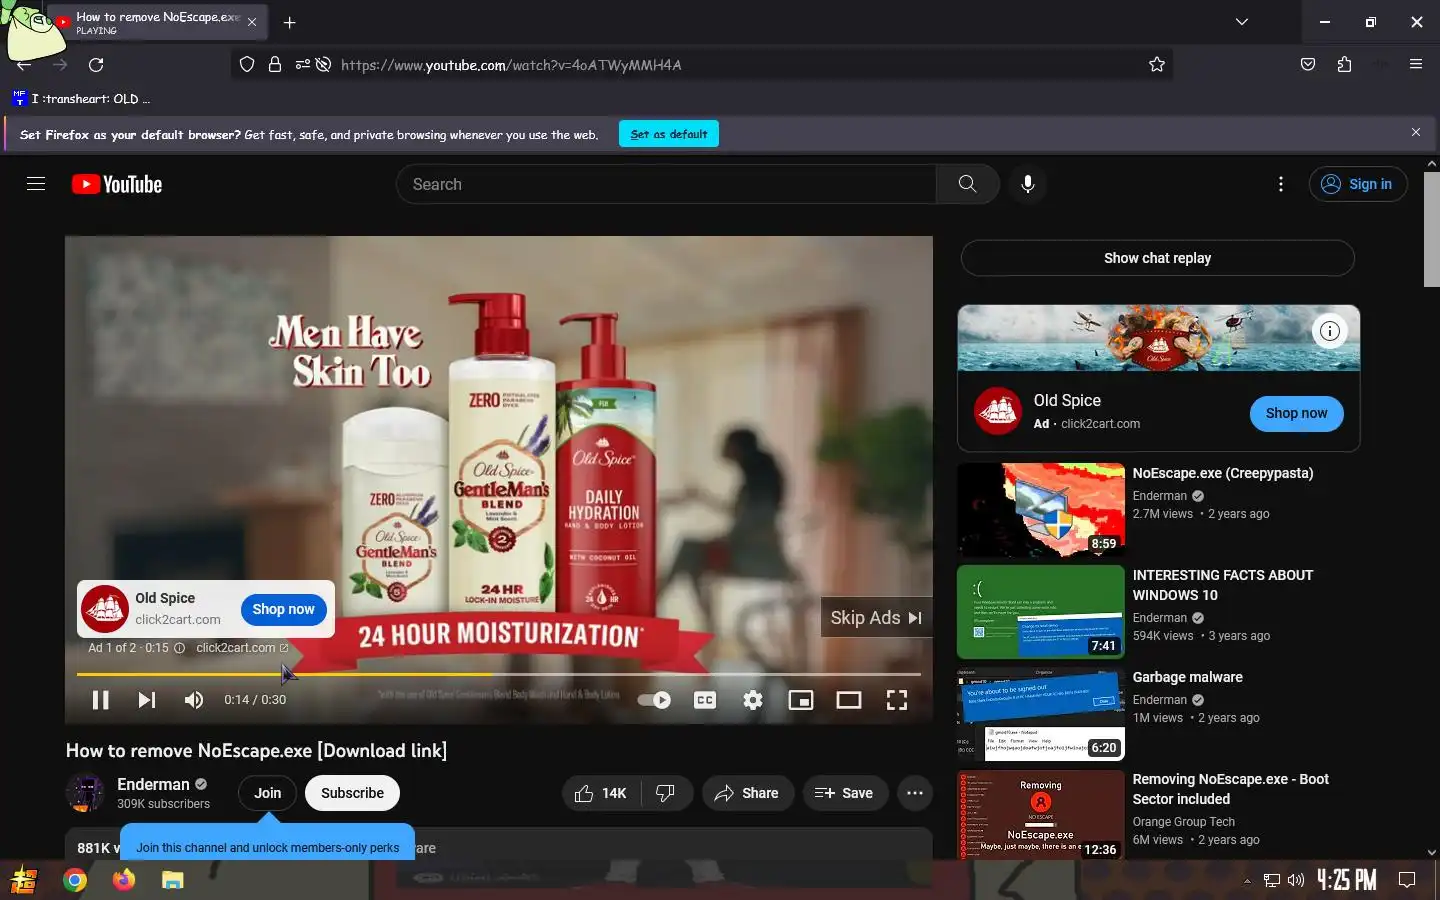Open Firefox extensions puzzle icon
The image size is (1440, 900).
pos(1344,64)
